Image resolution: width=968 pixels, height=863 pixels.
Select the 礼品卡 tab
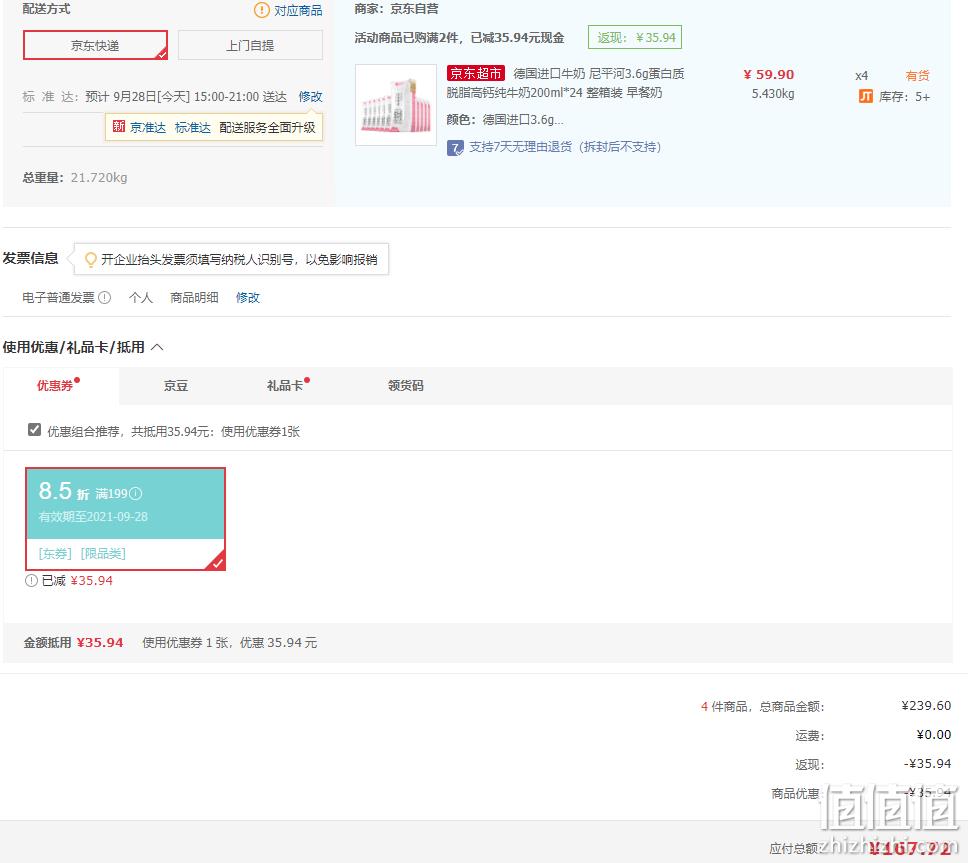(x=285, y=386)
